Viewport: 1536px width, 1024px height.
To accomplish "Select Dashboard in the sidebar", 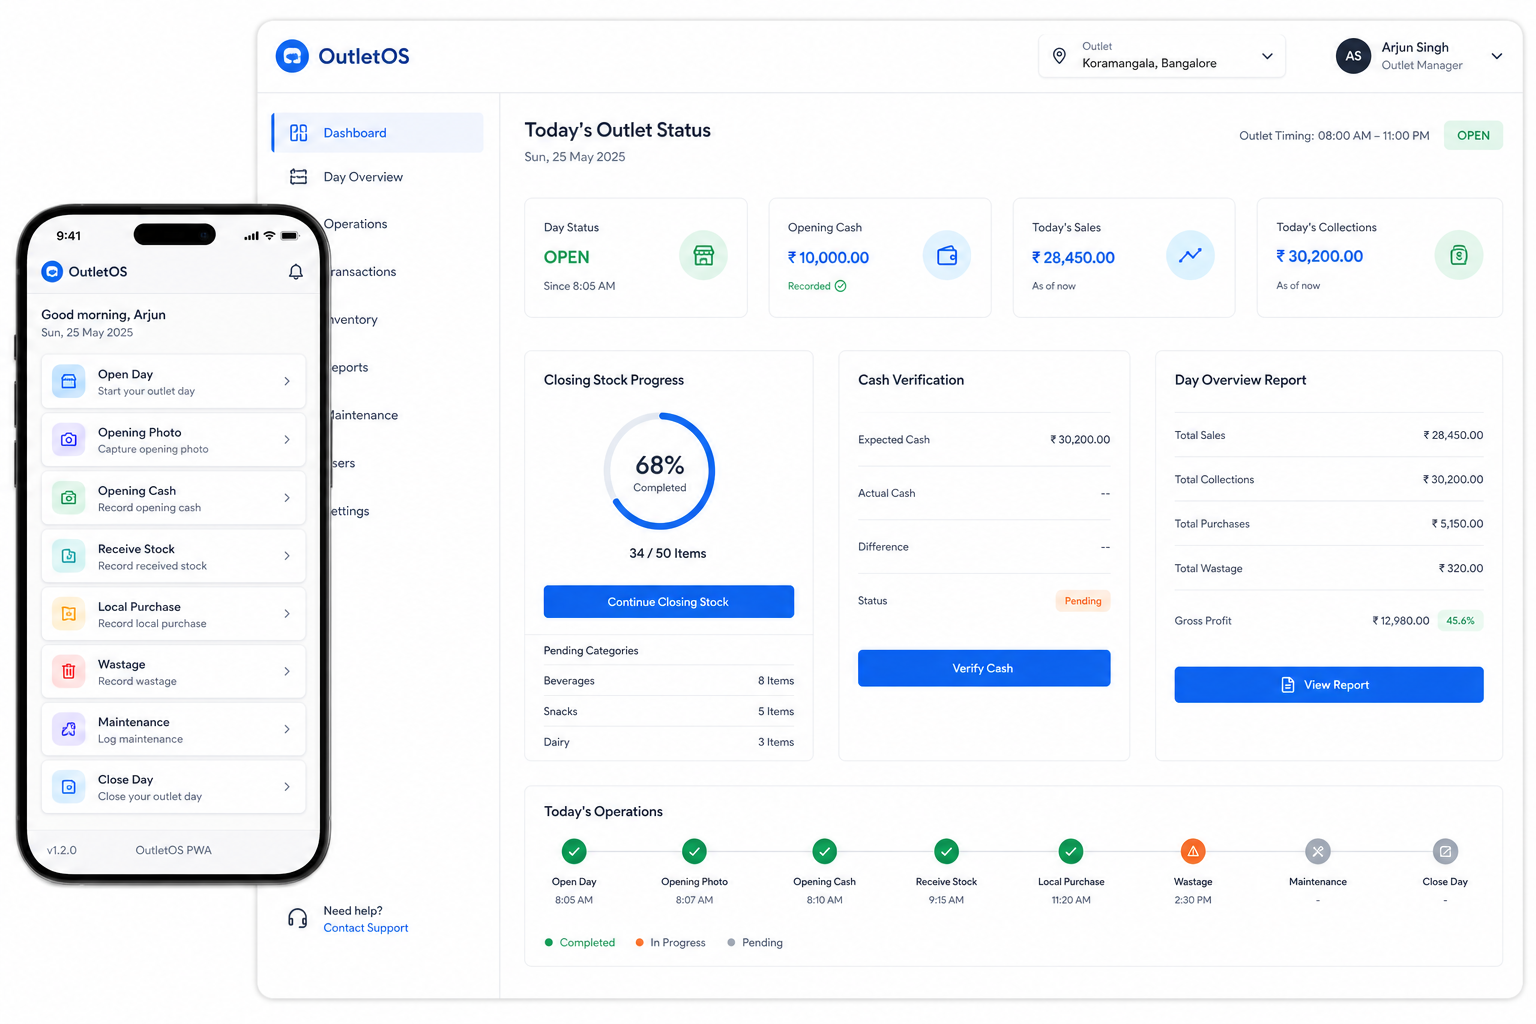I will (x=378, y=133).
